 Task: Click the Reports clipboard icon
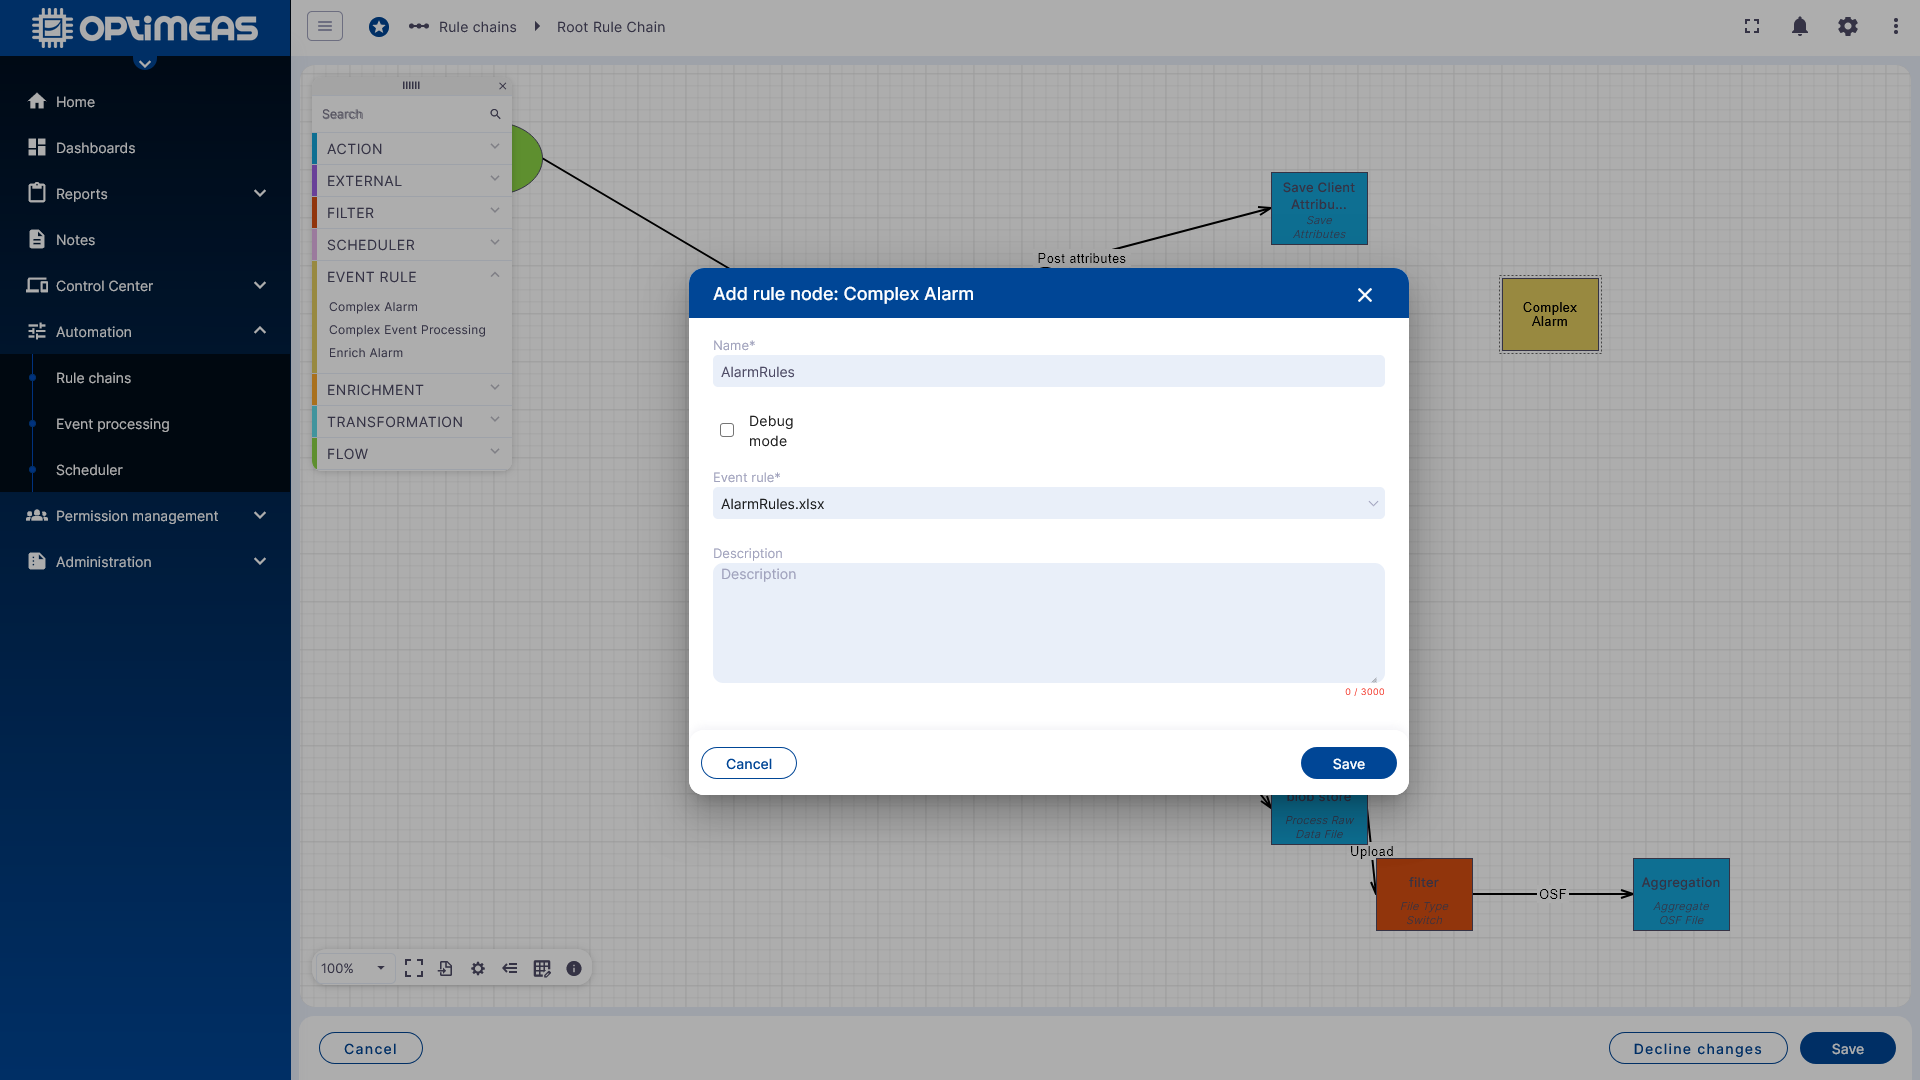tap(37, 193)
